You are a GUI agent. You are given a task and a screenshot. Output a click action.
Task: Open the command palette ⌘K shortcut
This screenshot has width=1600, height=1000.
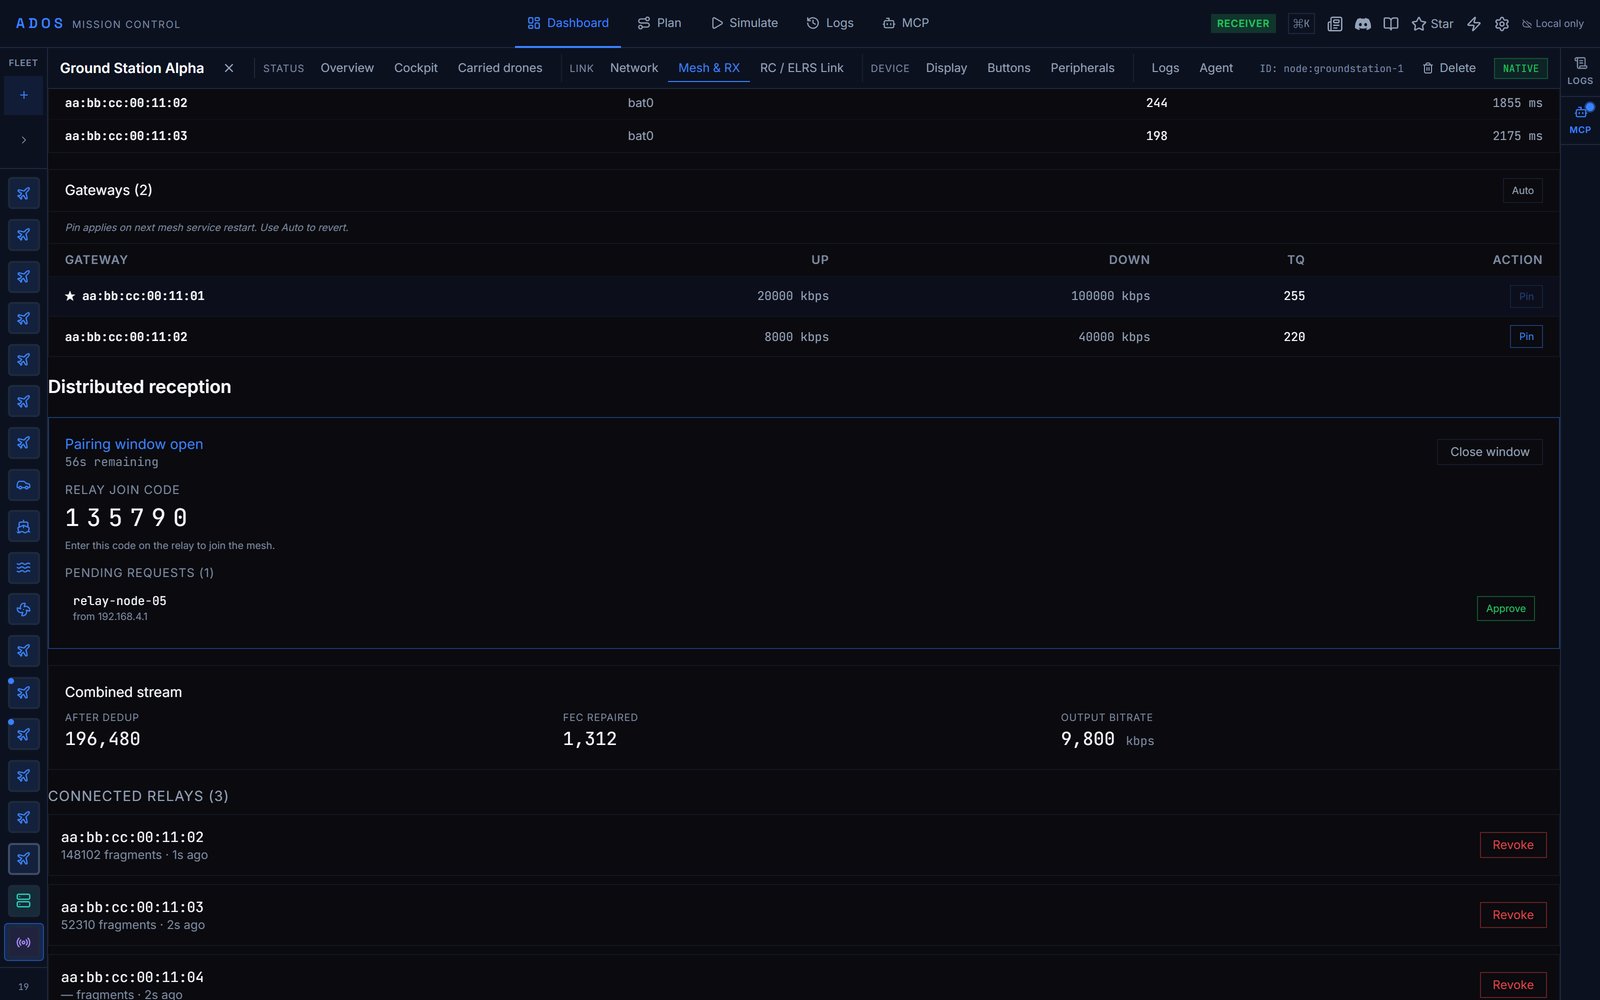tap(1301, 23)
